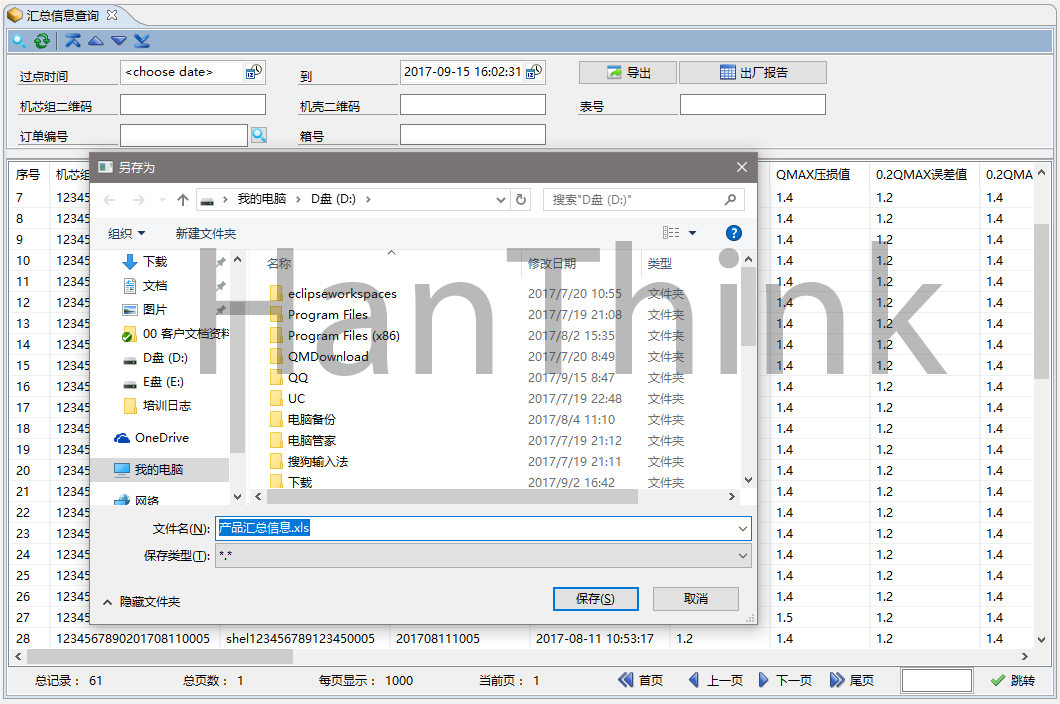Screen dimensions: 1060x704
Task: Open the help icon in save dialog
Action: coord(733,233)
